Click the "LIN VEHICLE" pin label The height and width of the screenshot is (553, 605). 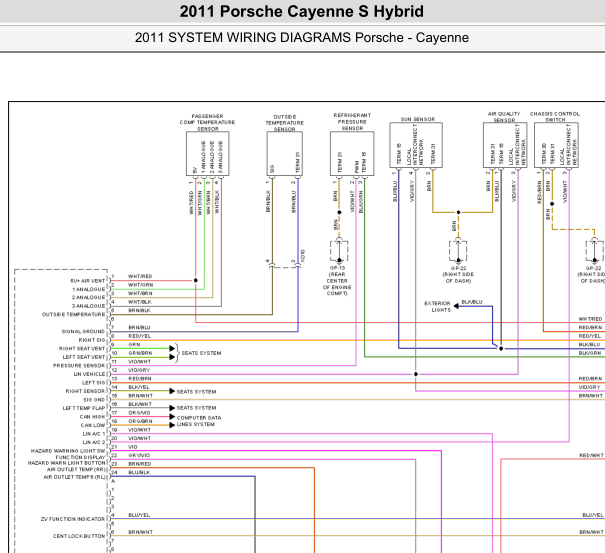tap(89, 374)
